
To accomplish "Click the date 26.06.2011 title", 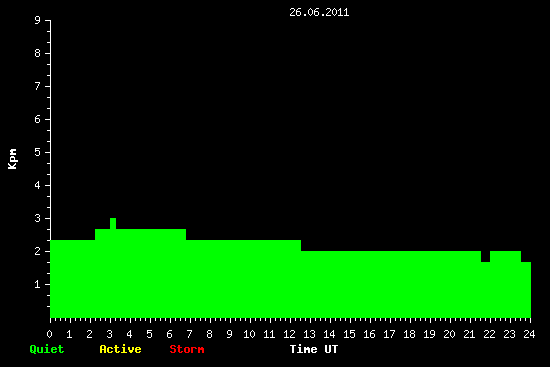I will pos(319,12).
